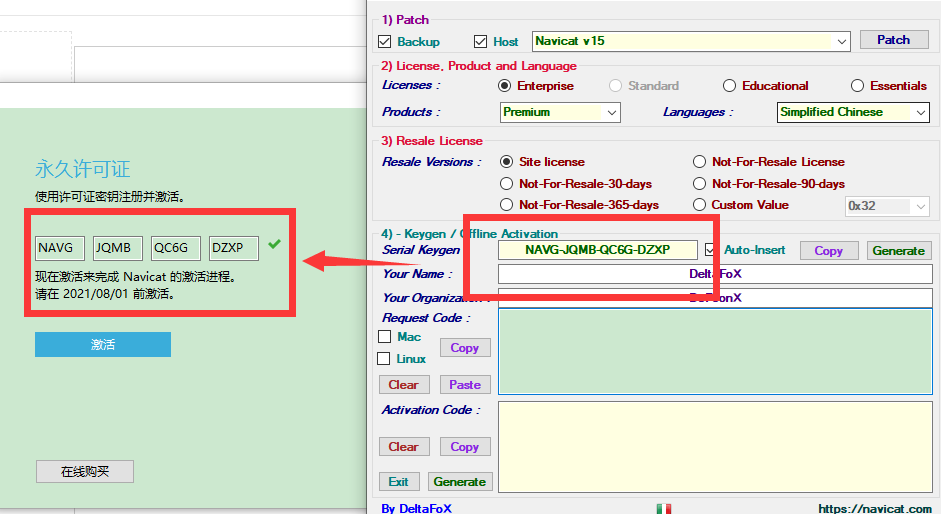
Task: Select the Custom Value radio option
Action: [699, 205]
